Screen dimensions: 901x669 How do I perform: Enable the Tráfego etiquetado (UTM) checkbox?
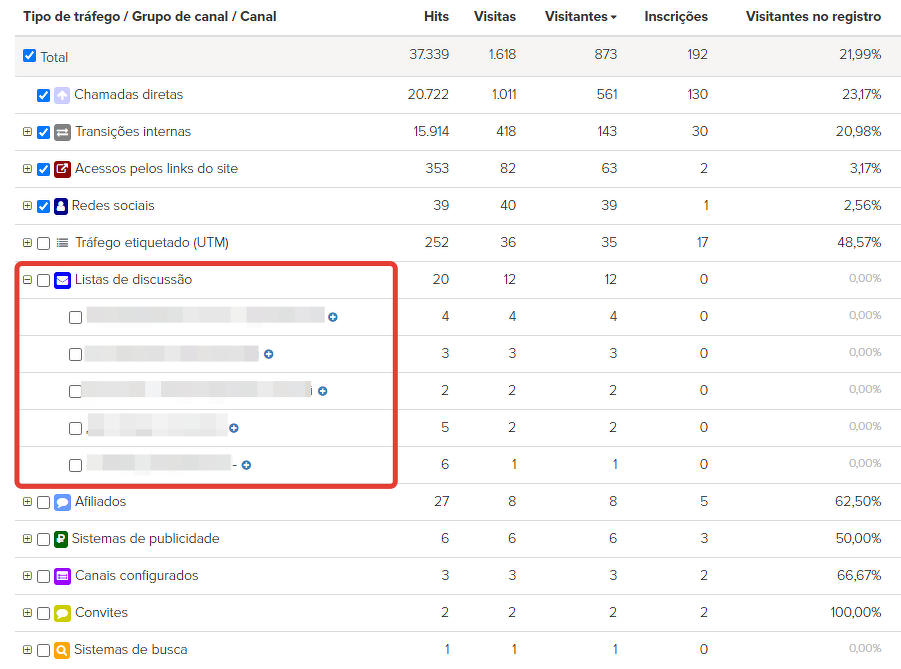(43, 243)
